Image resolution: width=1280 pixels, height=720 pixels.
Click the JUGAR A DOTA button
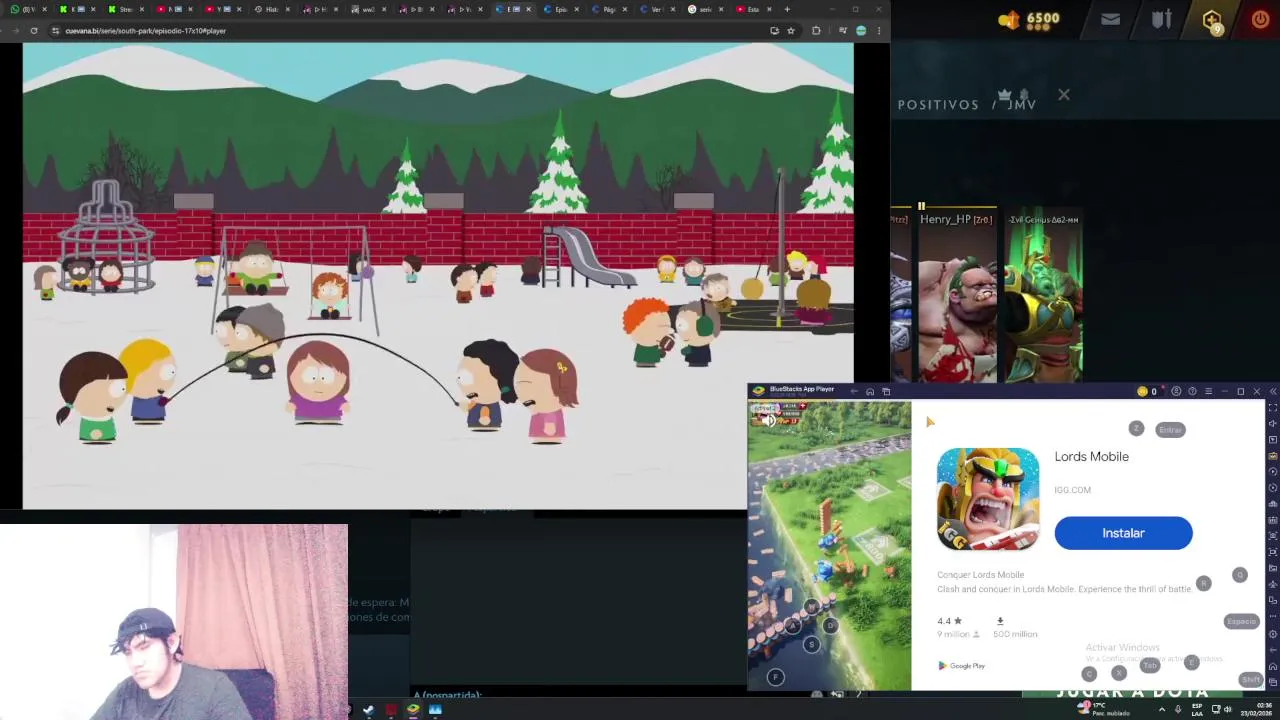point(1132,691)
